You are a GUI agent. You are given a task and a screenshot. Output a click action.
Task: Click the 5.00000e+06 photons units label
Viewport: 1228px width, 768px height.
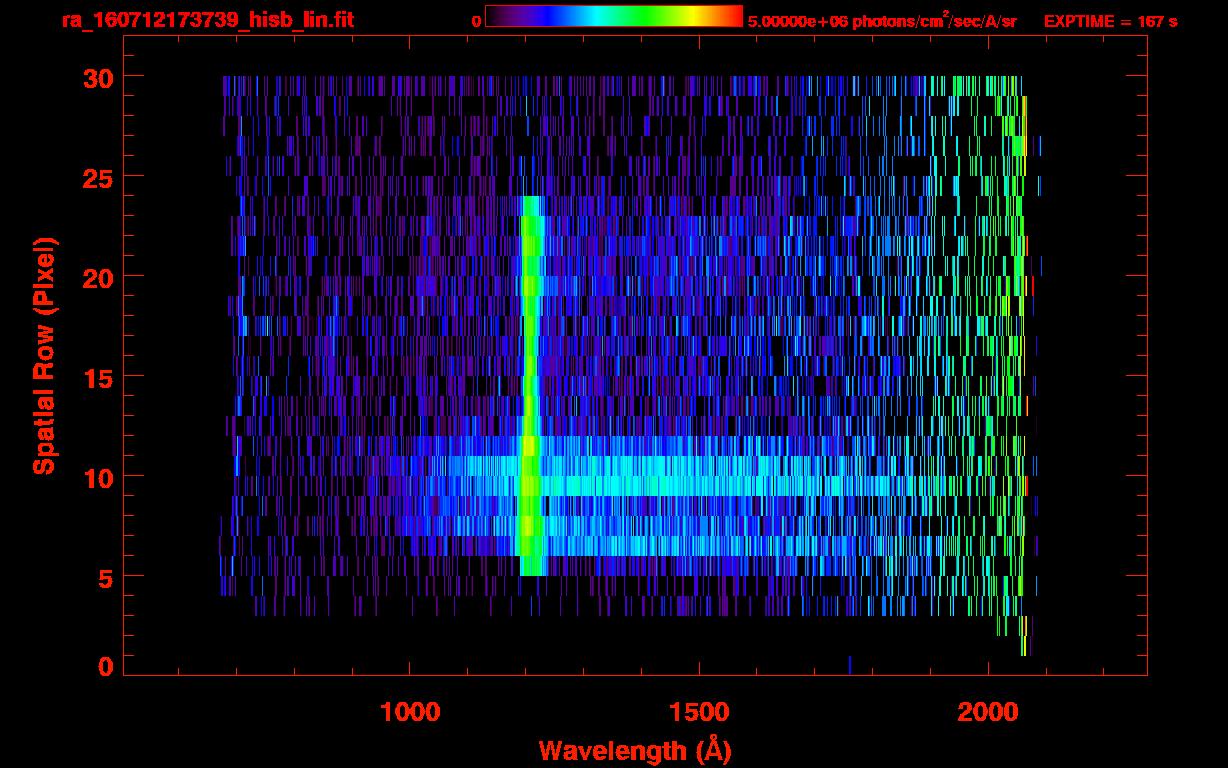click(x=882, y=21)
